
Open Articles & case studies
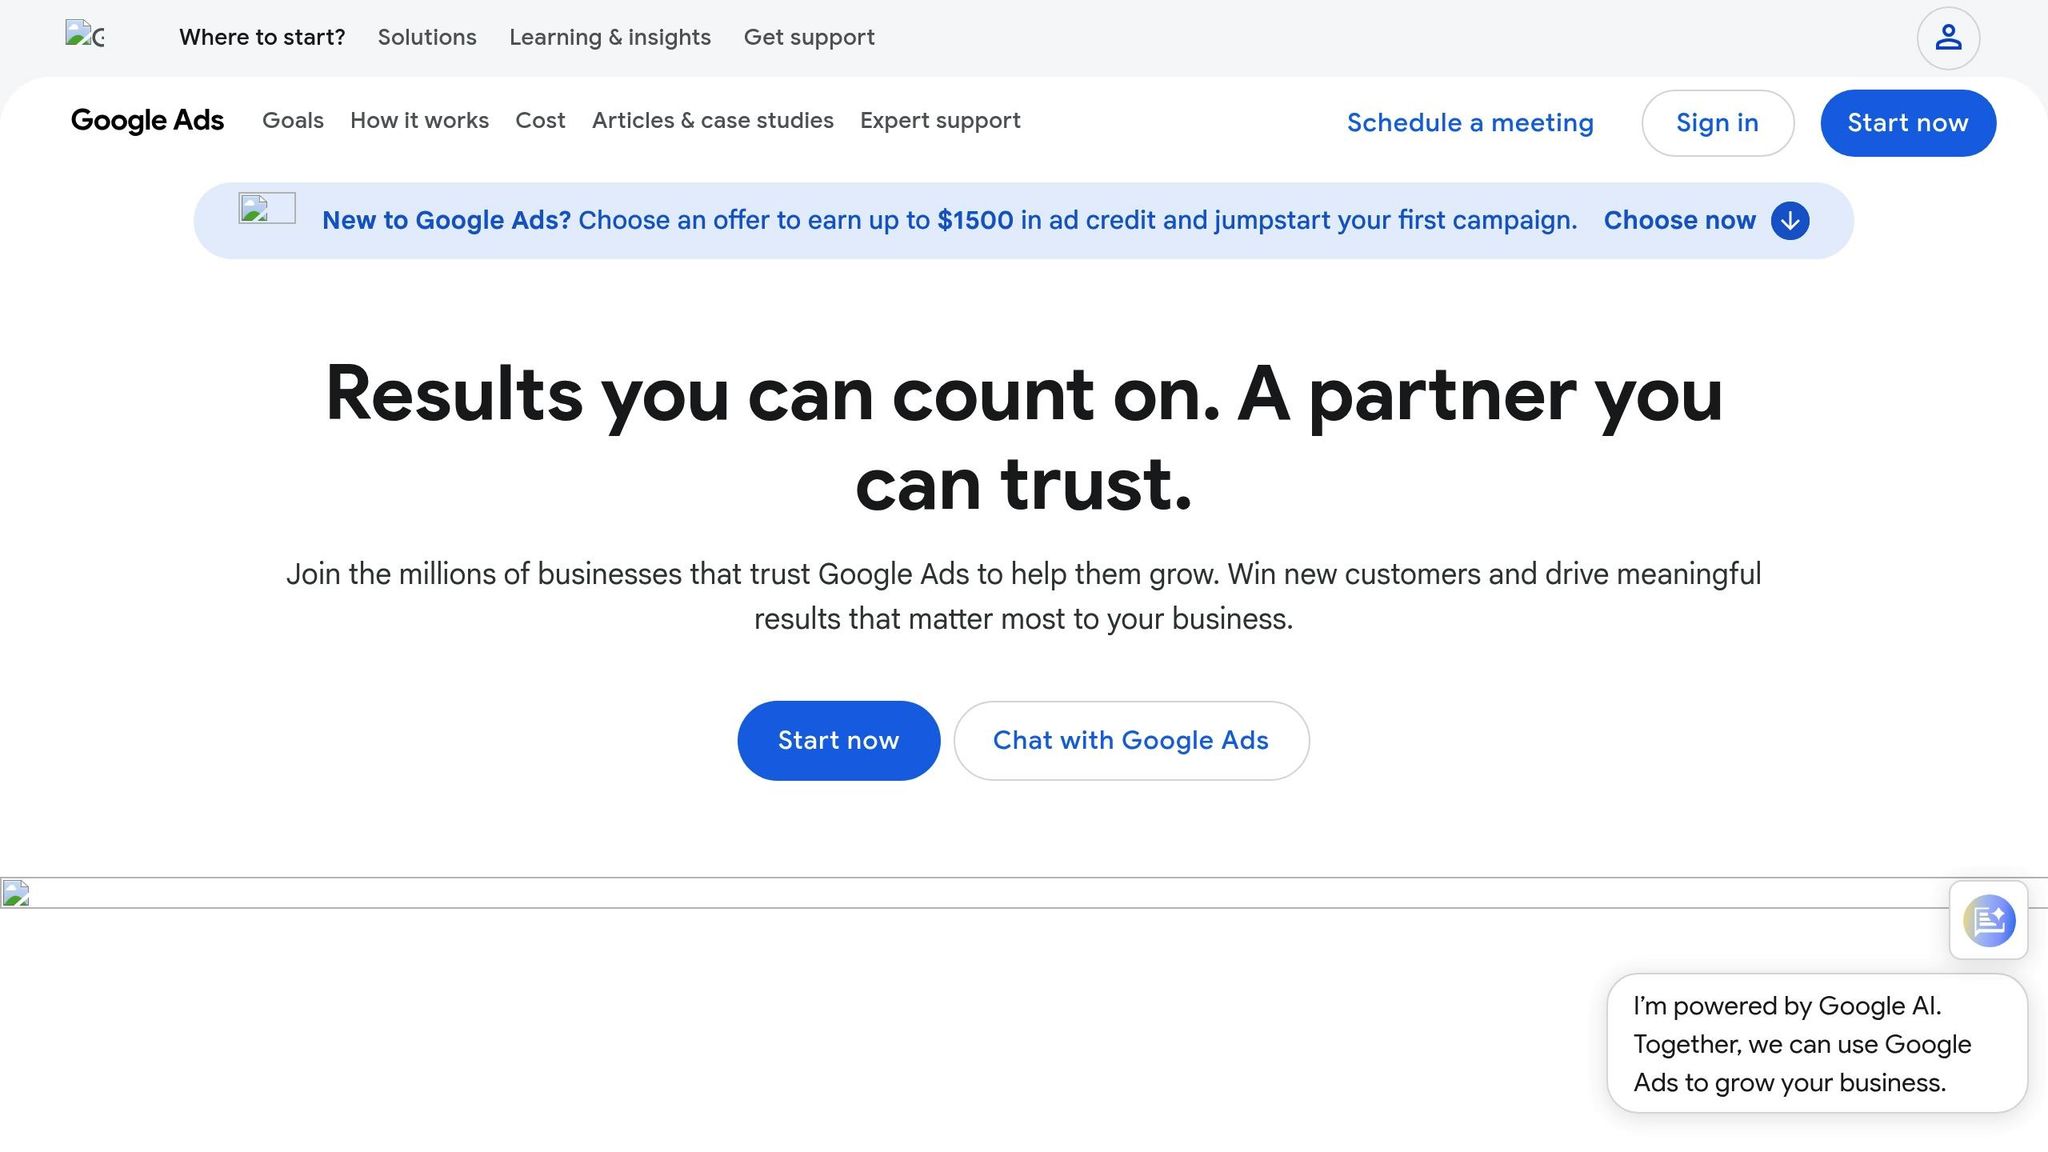(x=712, y=120)
